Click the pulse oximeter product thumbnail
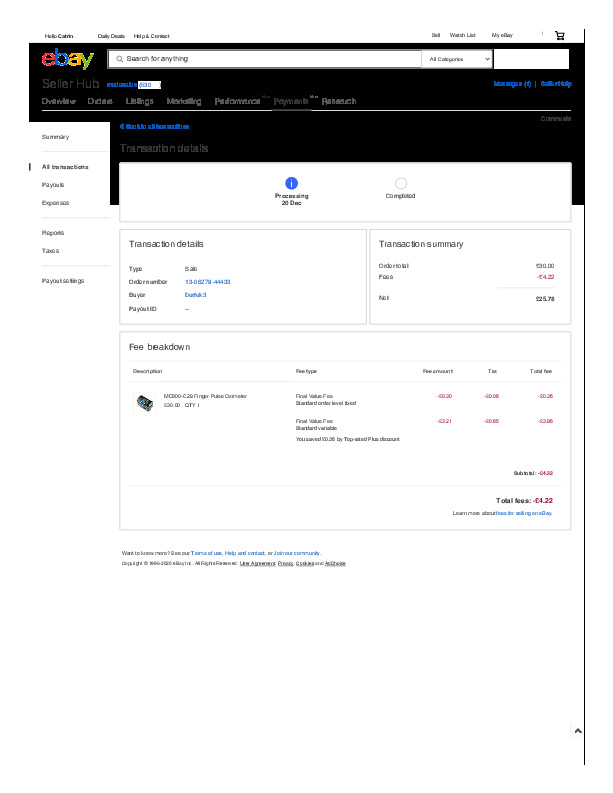613x793 pixels. [x=145, y=401]
